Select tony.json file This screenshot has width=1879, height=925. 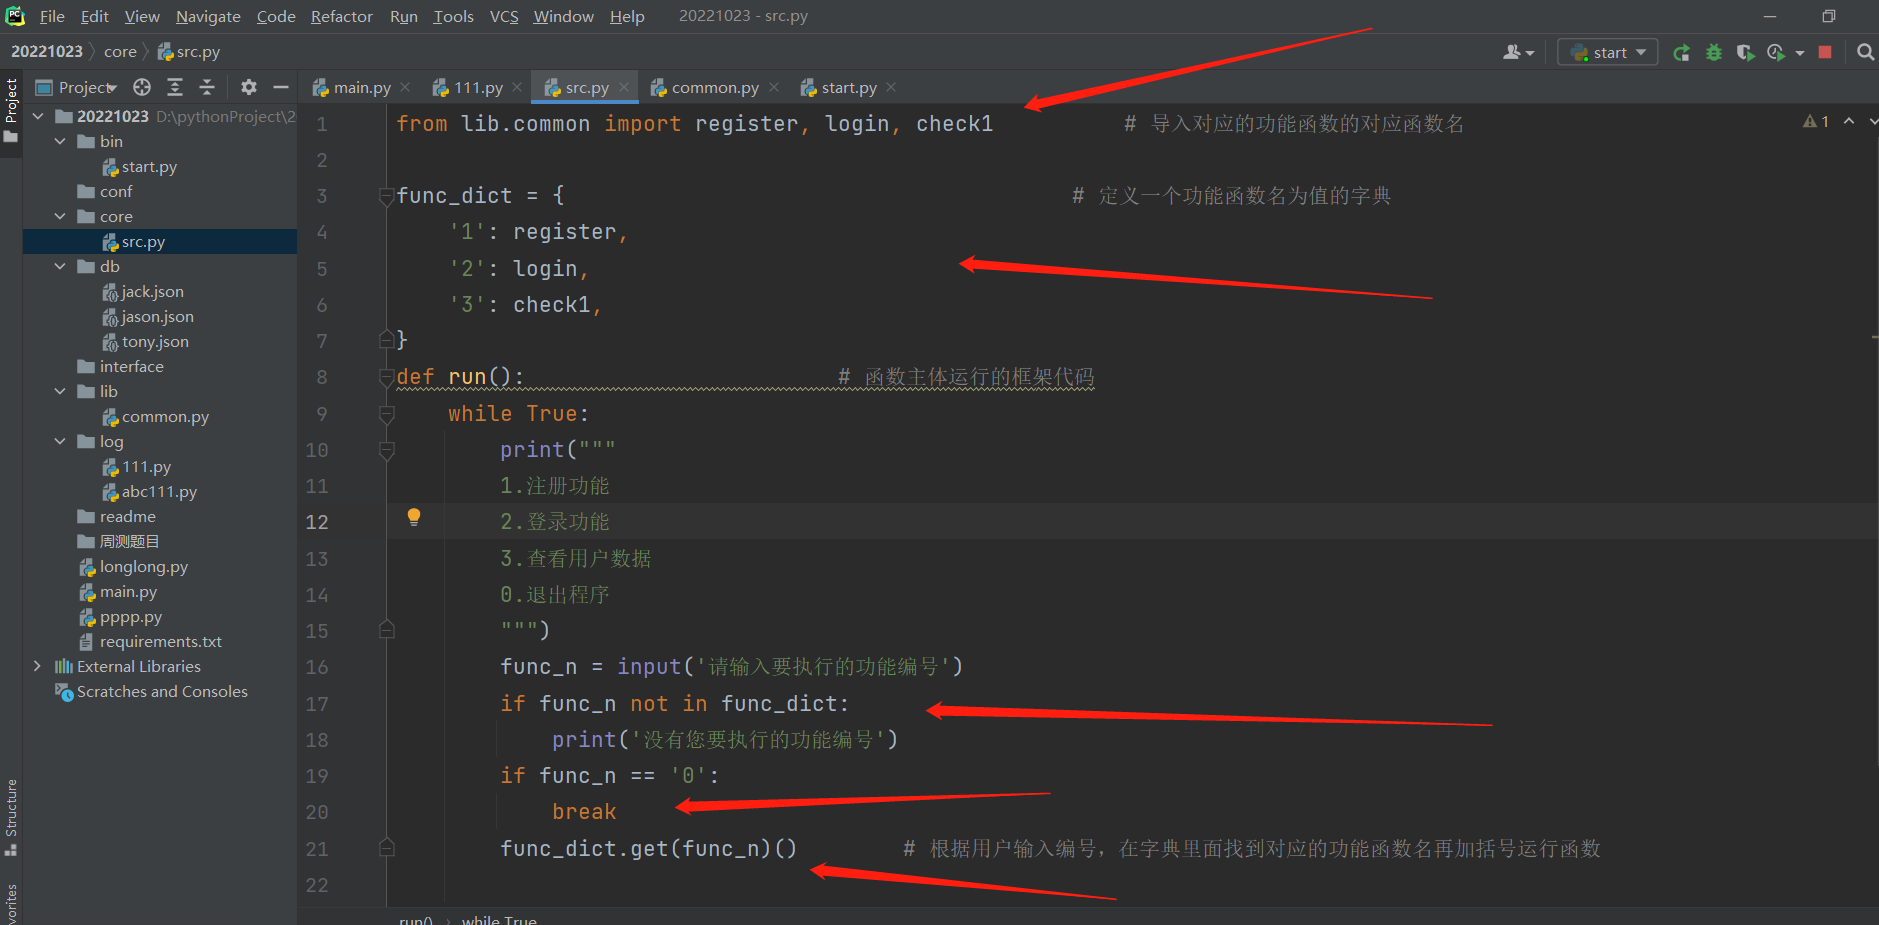(155, 341)
